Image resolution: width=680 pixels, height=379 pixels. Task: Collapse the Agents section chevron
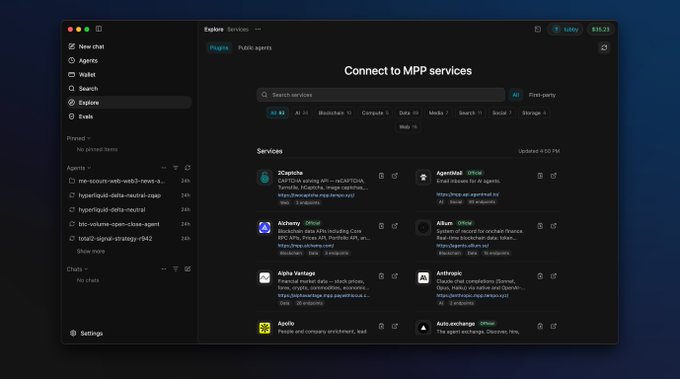tap(89, 168)
